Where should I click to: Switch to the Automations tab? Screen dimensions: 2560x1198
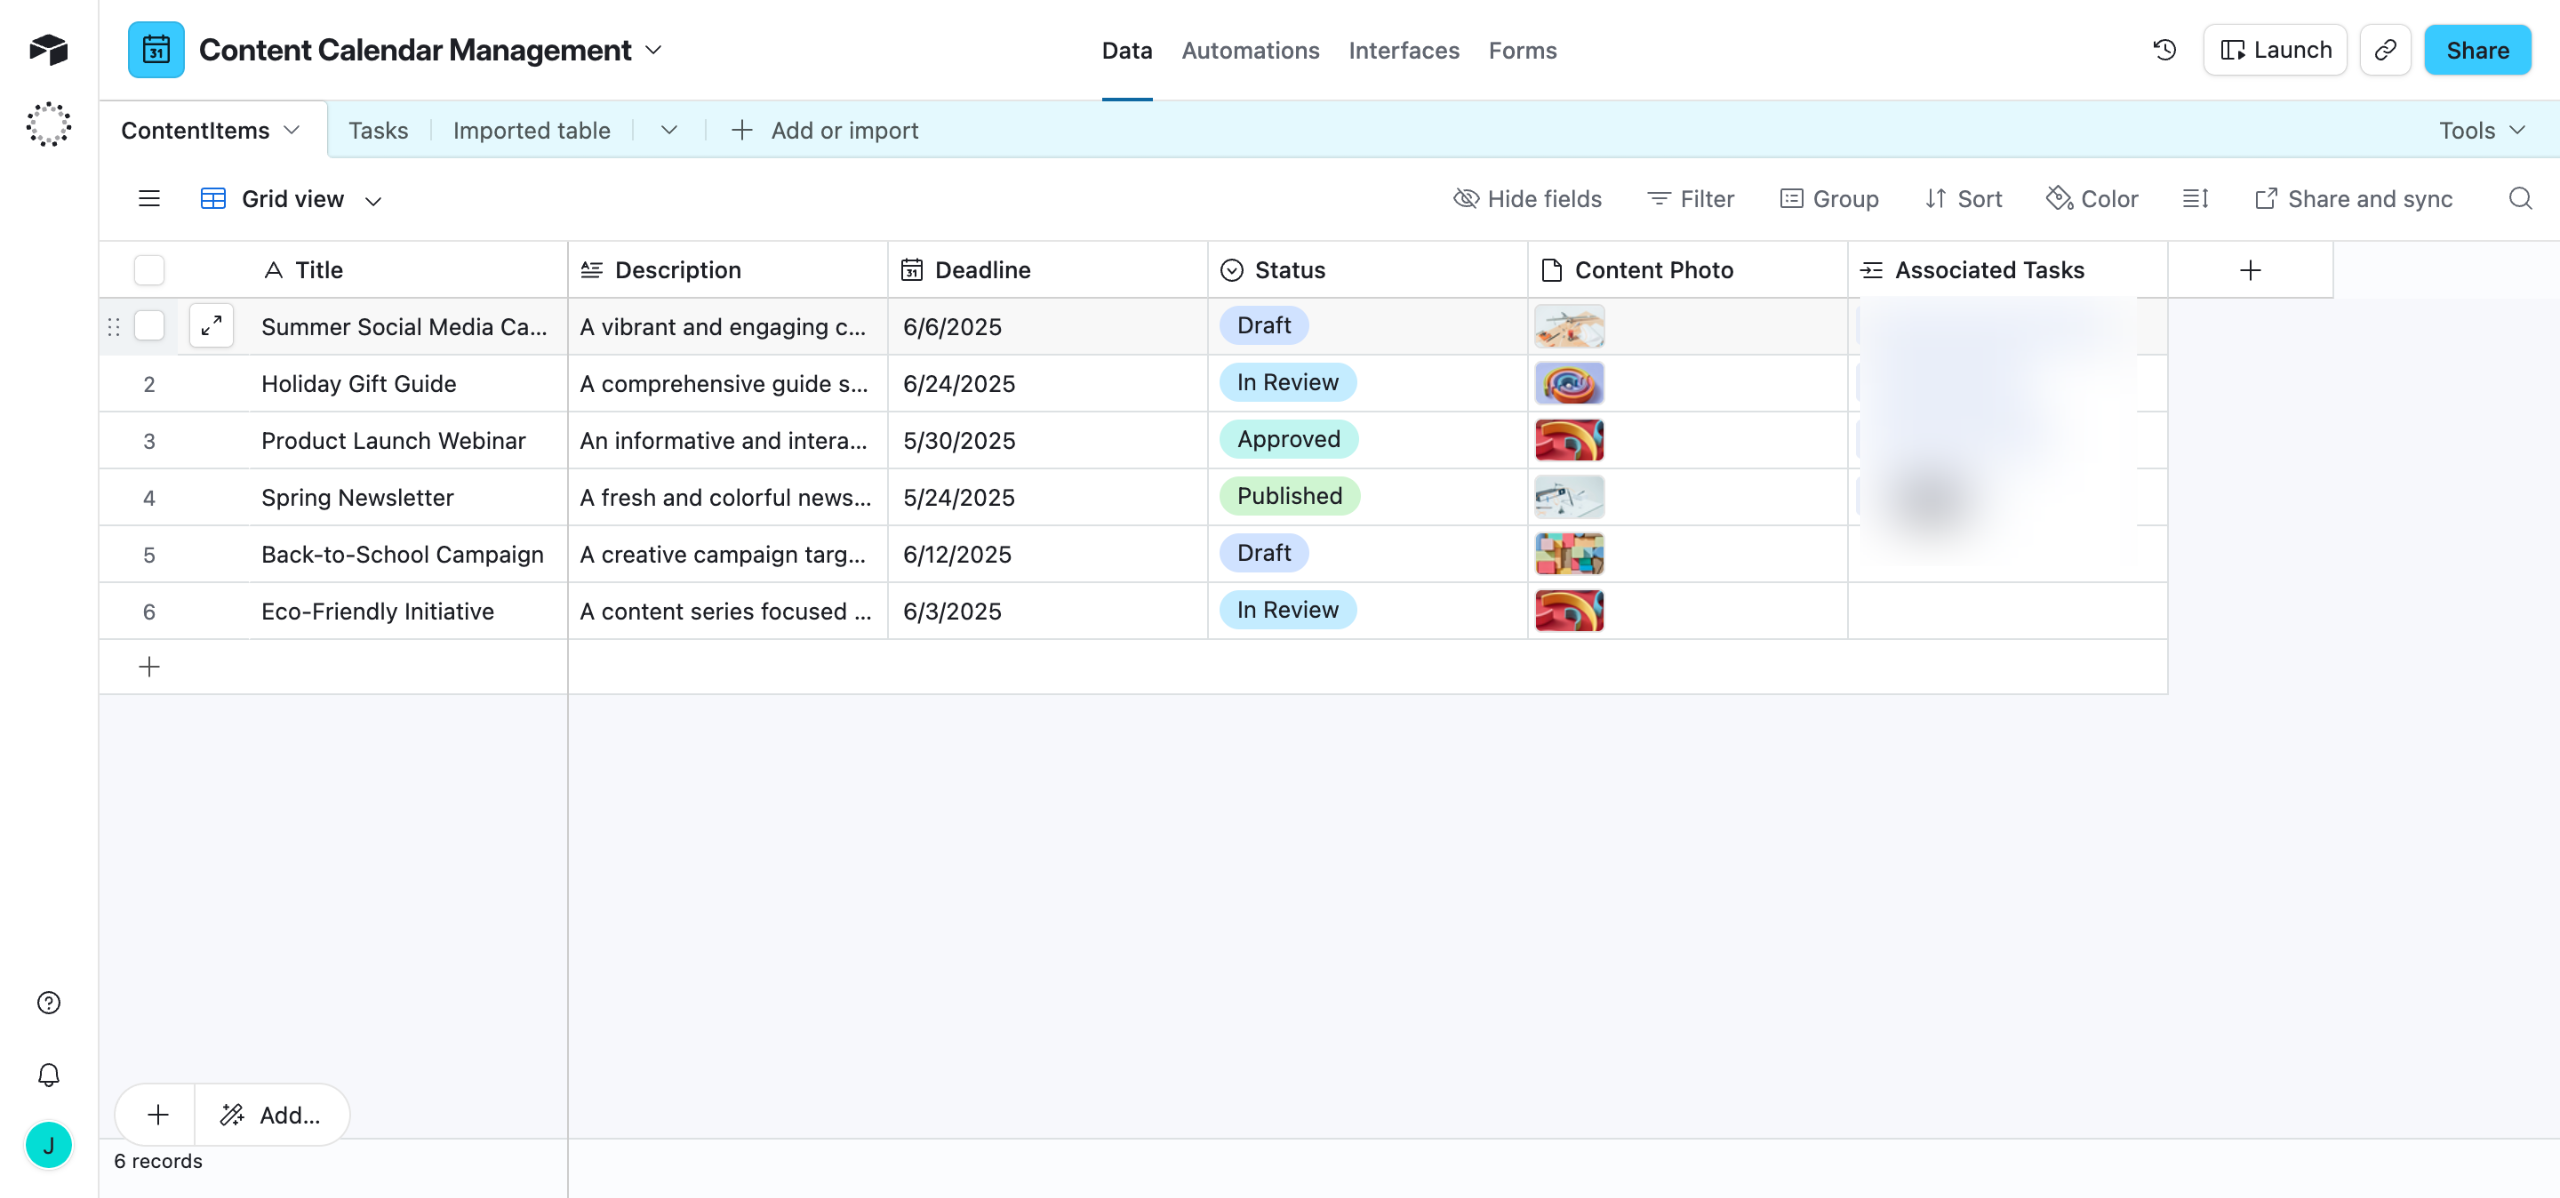tap(1250, 50)
